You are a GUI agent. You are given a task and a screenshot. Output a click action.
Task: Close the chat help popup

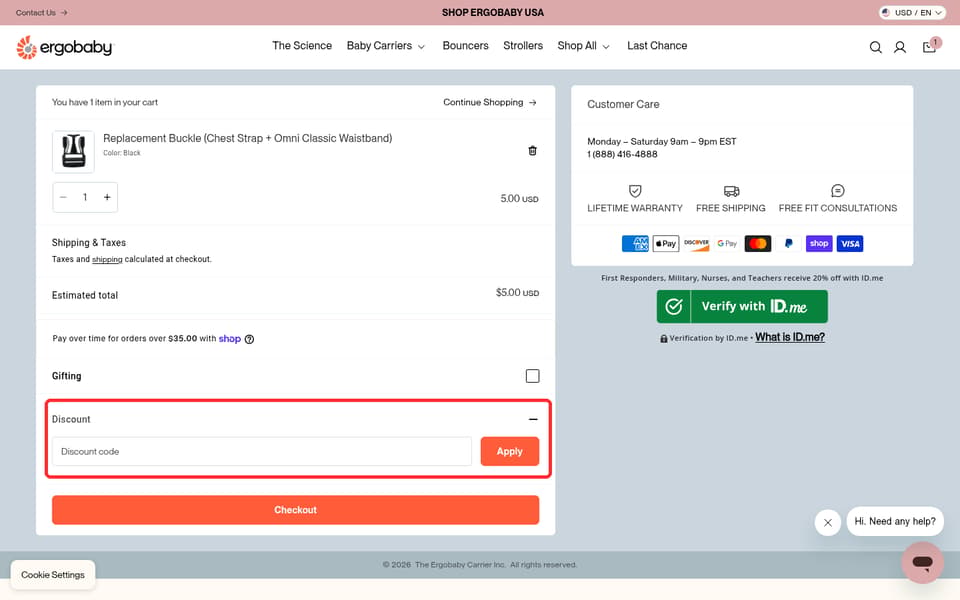(827, 522)
